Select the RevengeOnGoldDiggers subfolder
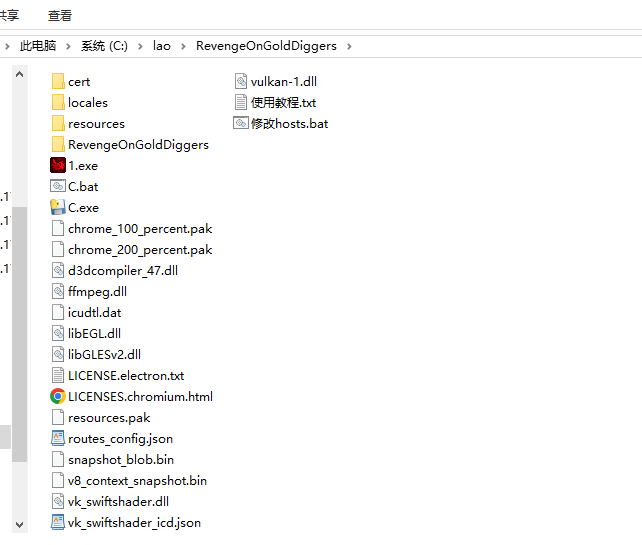The width and height of the screenshot is (642, 545). (x=137, y=145)
